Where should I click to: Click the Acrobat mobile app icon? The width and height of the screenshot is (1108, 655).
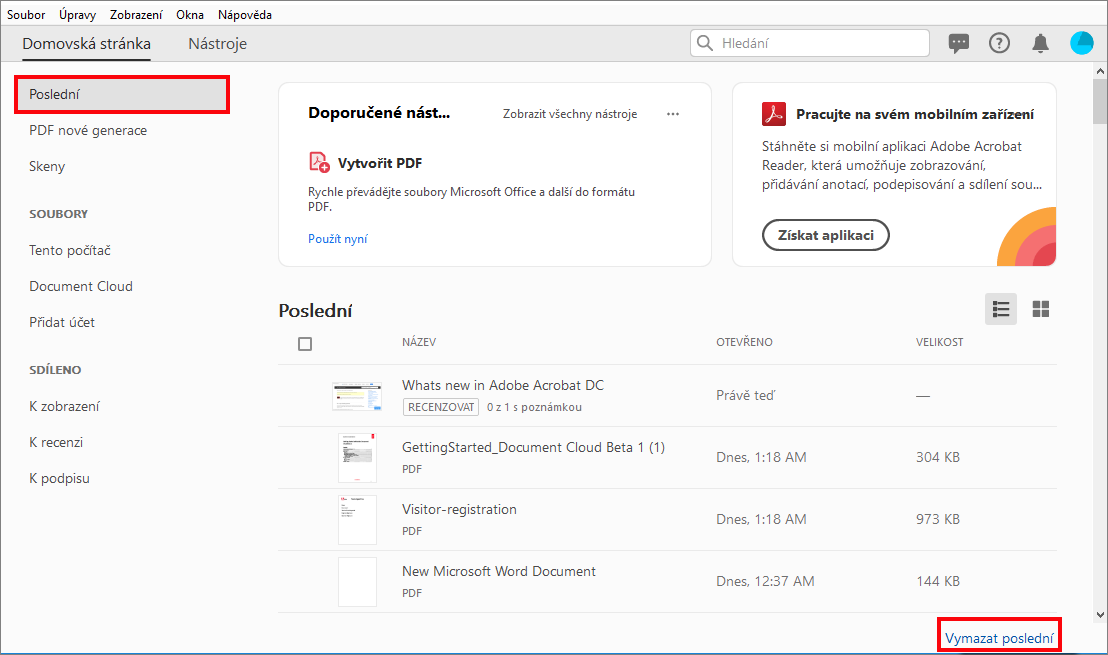point(774,114)
